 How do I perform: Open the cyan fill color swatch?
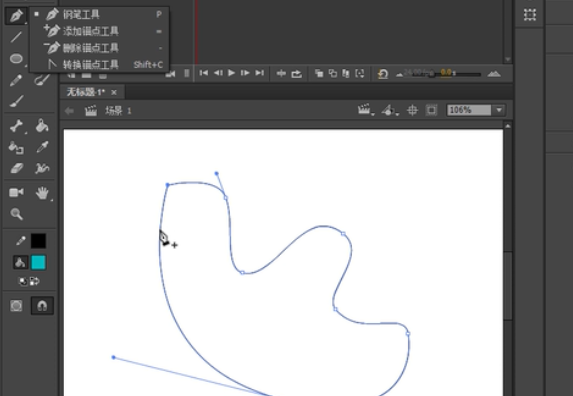(x=38, y=262)
